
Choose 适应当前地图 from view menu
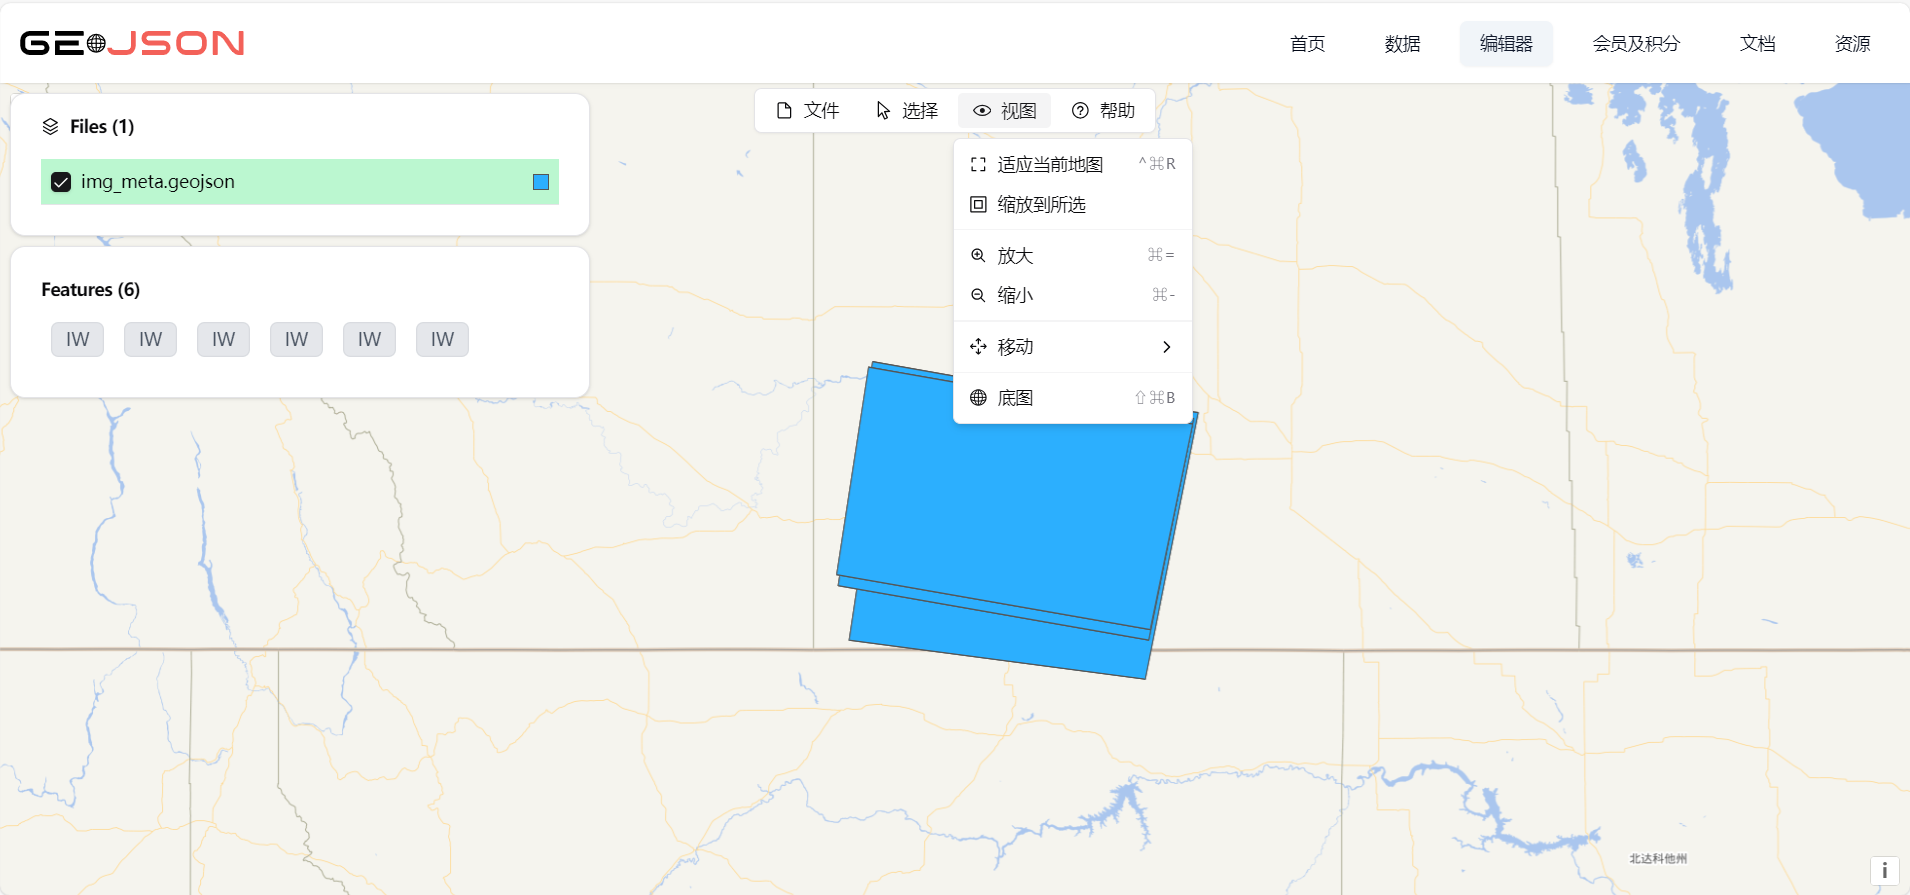point(1073,164)
